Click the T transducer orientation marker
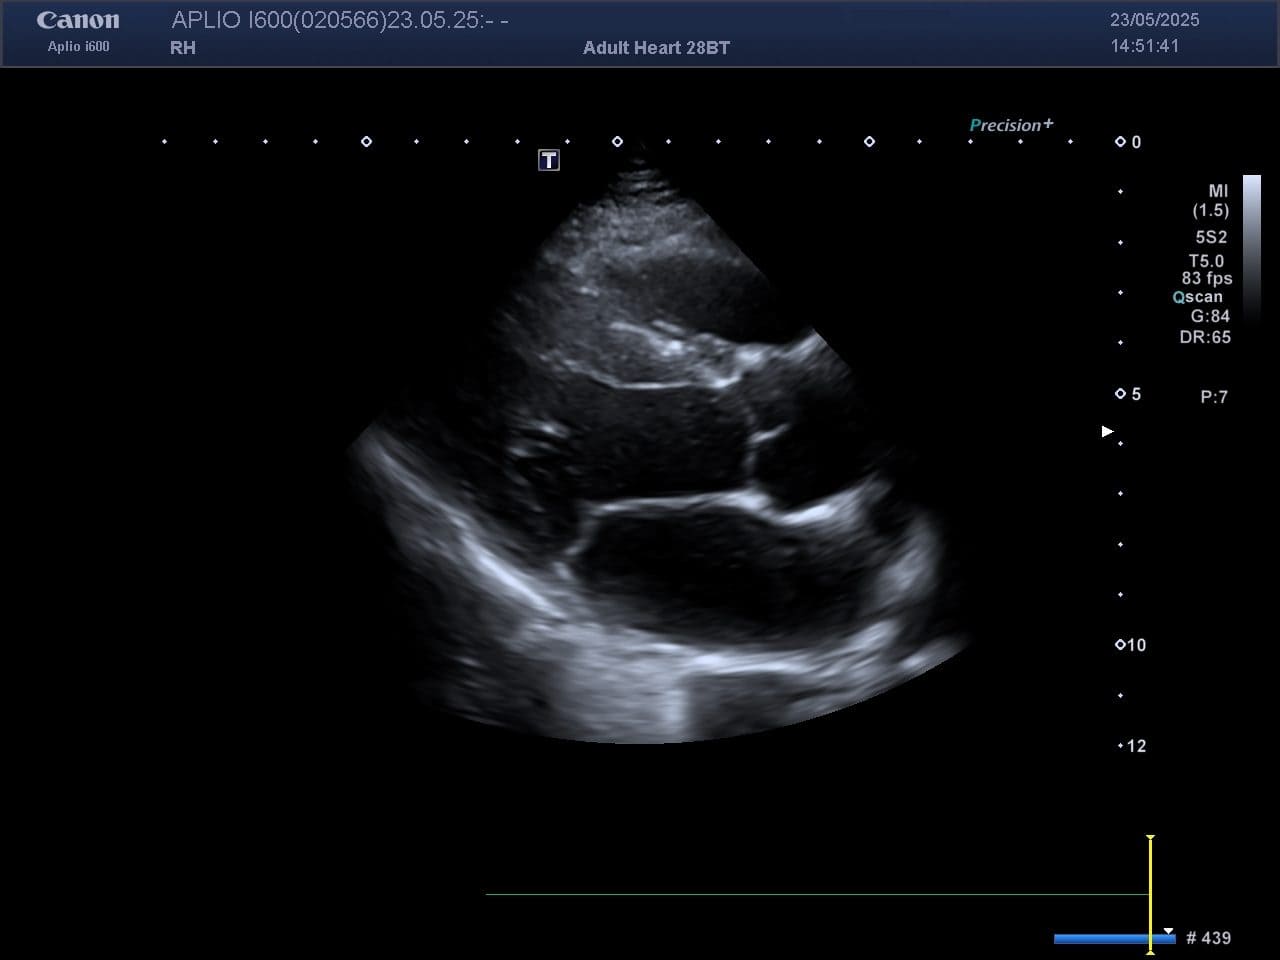This screenshot has height=960, width=1280. [x=549, y=160]
